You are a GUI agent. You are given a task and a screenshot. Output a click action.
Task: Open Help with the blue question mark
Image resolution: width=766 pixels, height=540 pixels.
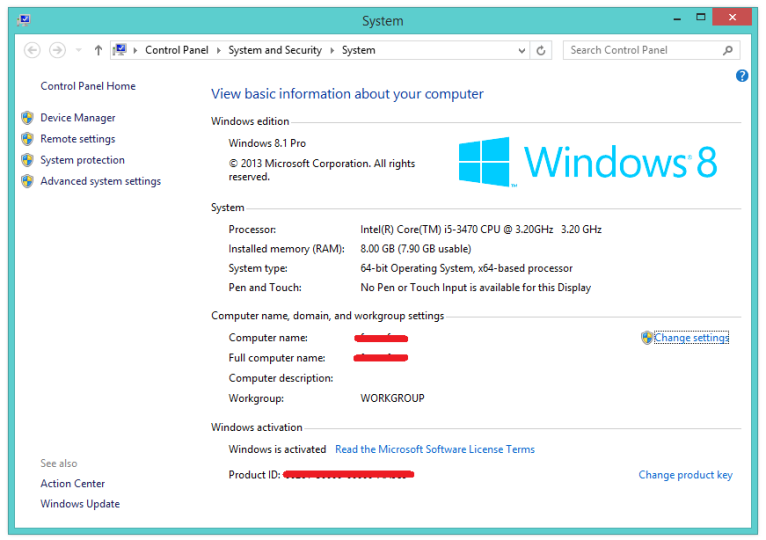point(742,76)
